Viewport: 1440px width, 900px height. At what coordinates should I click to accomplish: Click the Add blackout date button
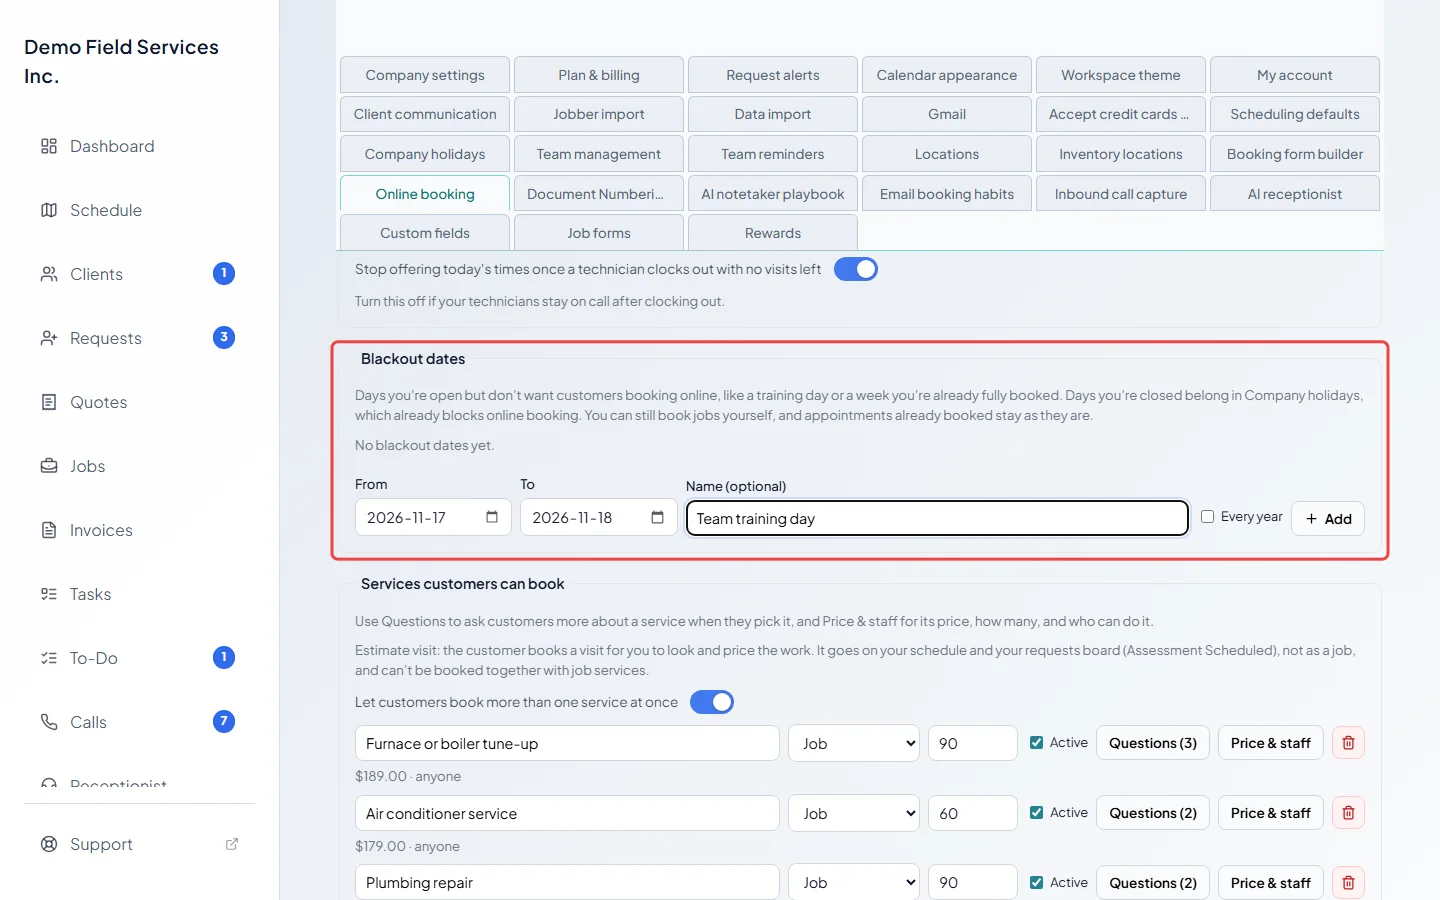1328,518
